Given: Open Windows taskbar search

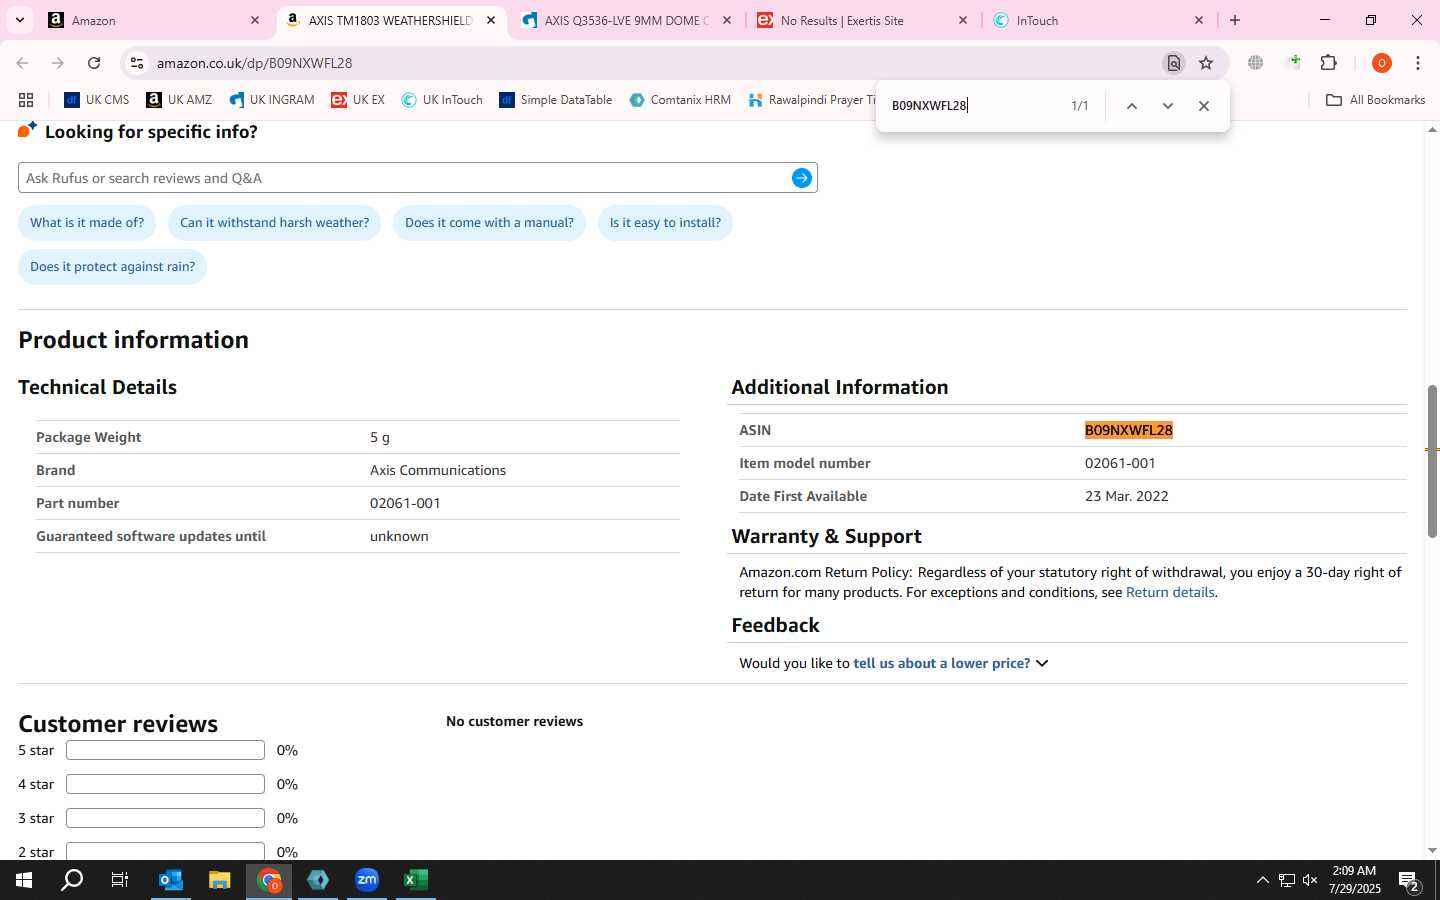Looking at the screenshot, I should 72,880.
